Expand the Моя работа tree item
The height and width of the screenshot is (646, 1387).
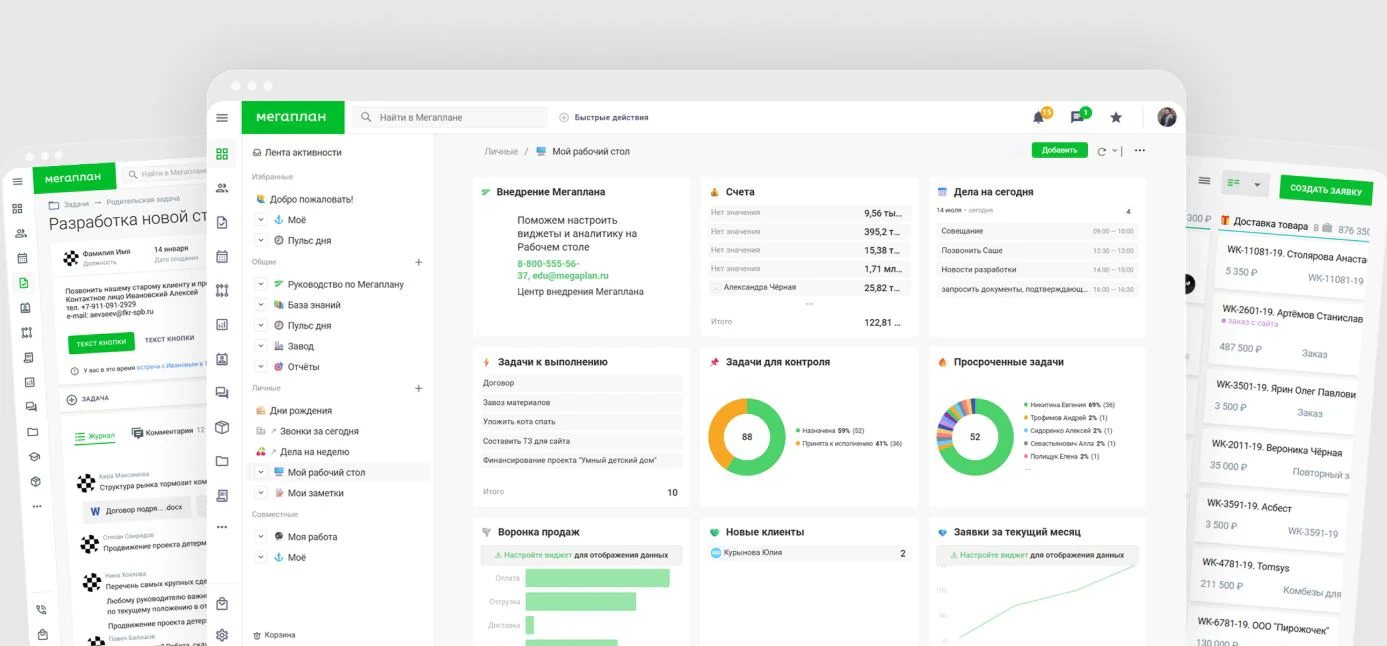coord(261,537)
